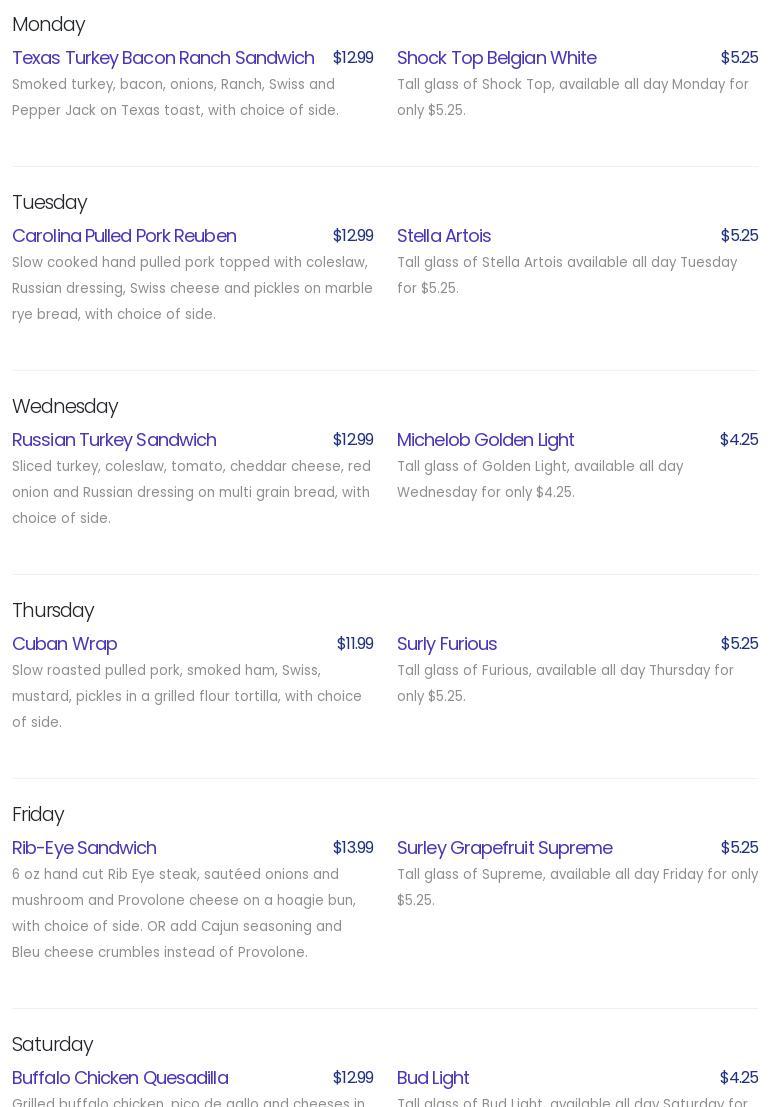770x1107 pixels.
Task: Open the Stella Artois menu item
Action: (x=444, y=236)
